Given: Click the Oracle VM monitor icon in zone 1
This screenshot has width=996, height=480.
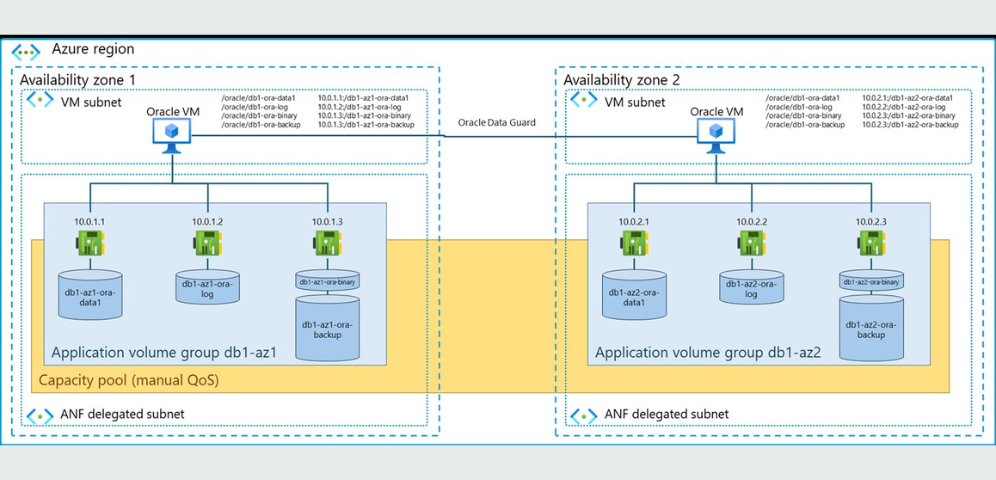Looking at the screenshot, I should pyautogui.click(x=172, y=137).
